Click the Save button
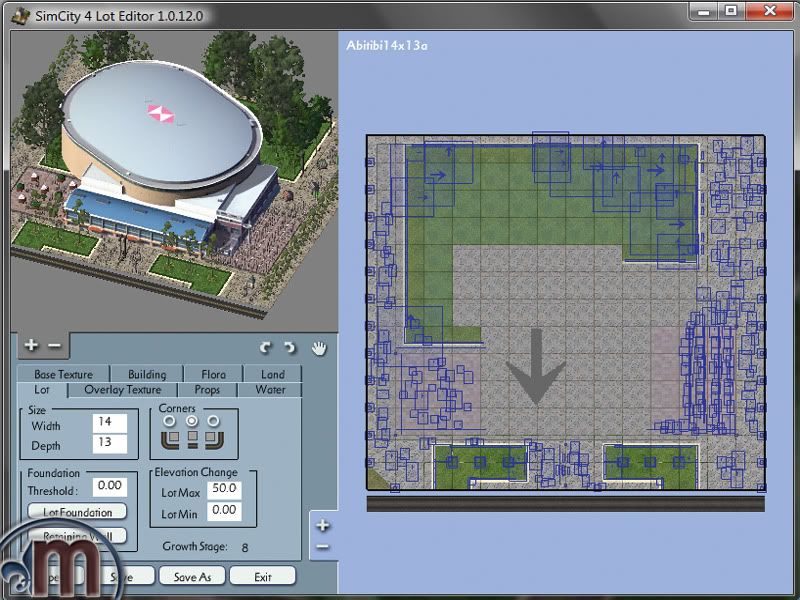The width and height of the screenshot is (800, 600). (122, 577)
